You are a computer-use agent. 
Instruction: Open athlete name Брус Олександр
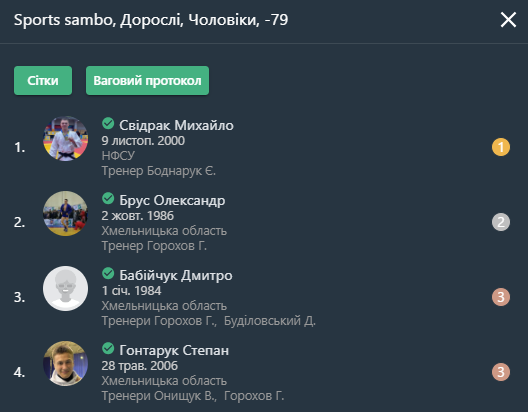[x=172, y=200]
